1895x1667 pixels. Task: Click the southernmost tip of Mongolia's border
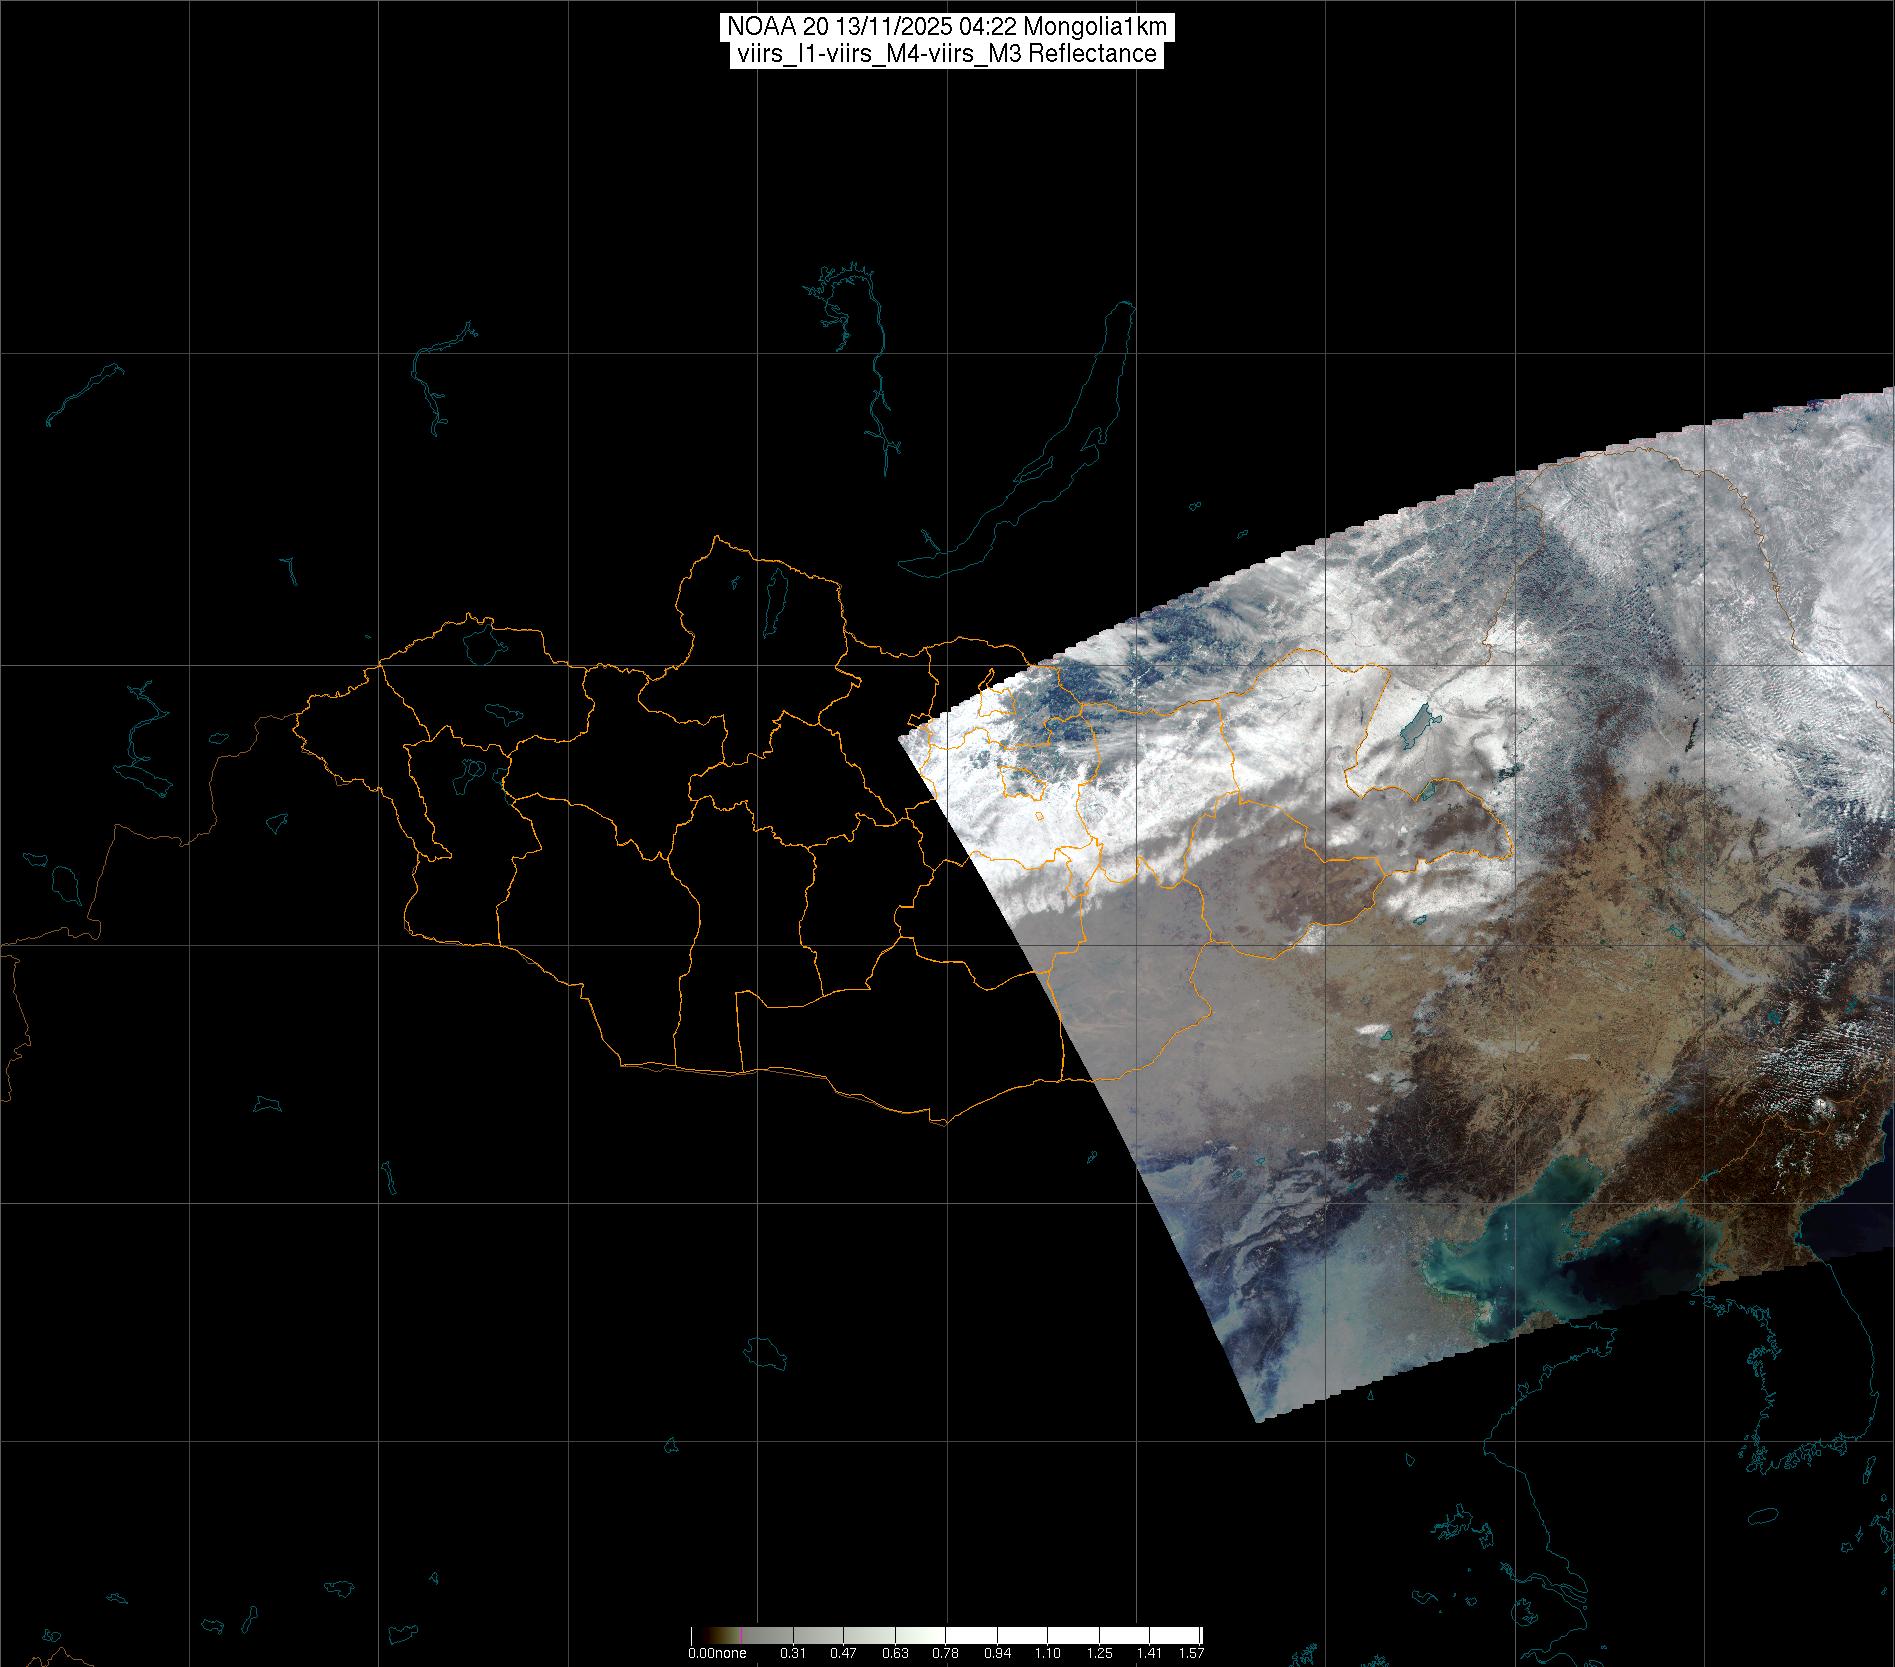940,1122
